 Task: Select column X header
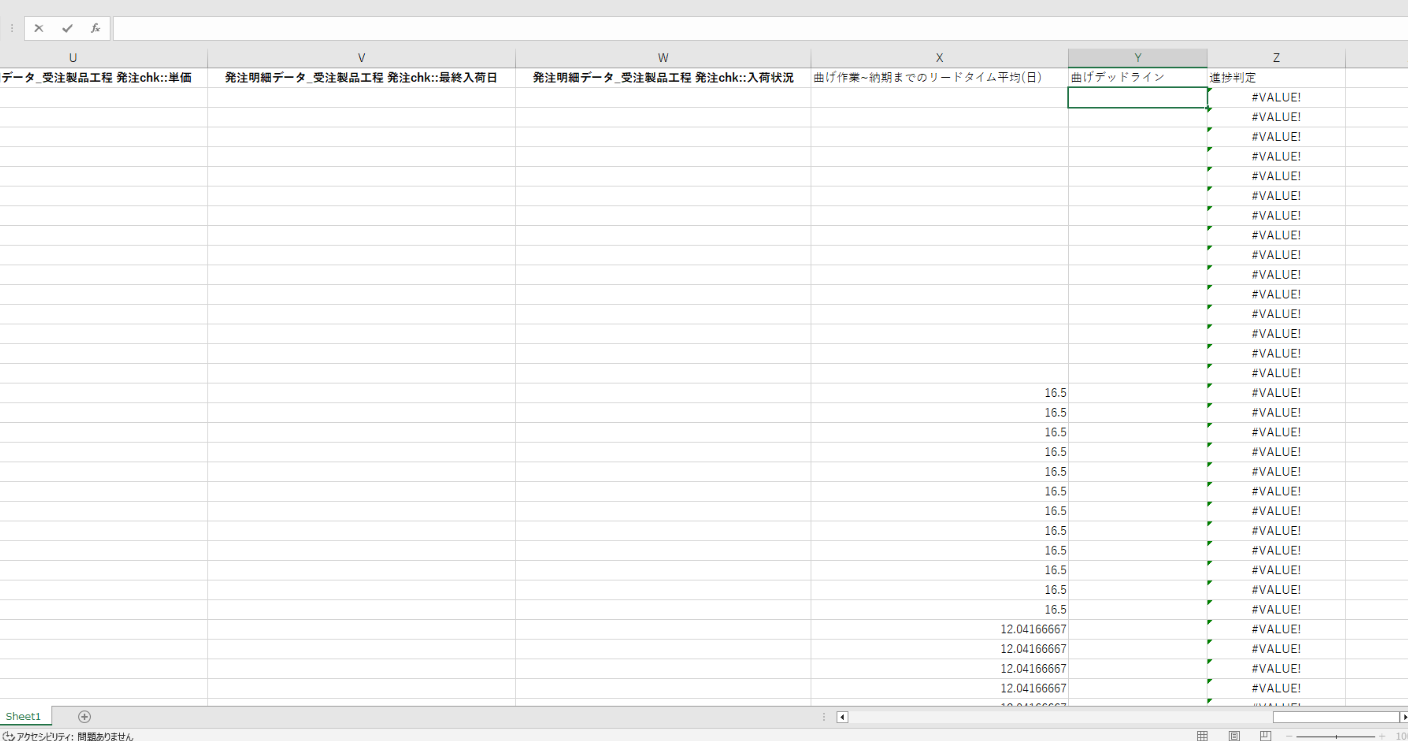939,58
